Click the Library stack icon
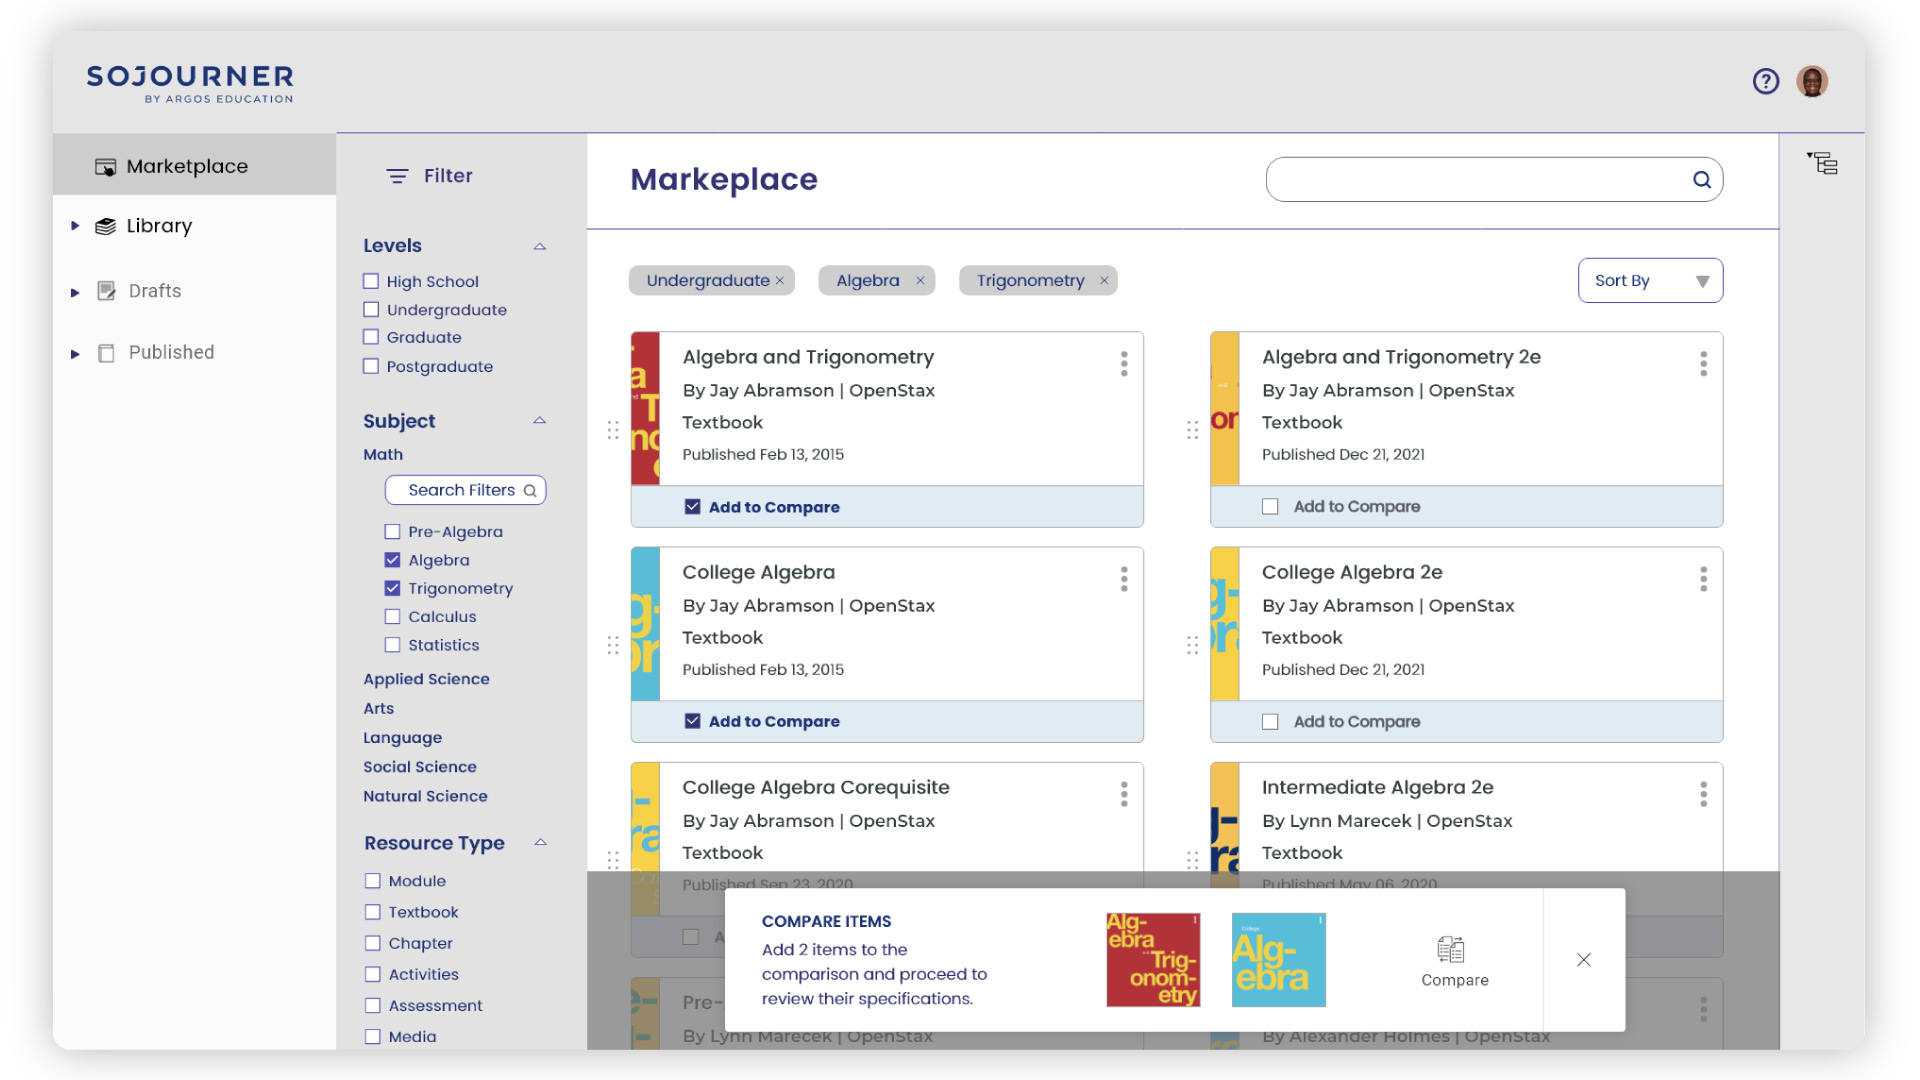Image resolution: width=1920 pixels, height=1080 pixels. [x=105, y=227]
